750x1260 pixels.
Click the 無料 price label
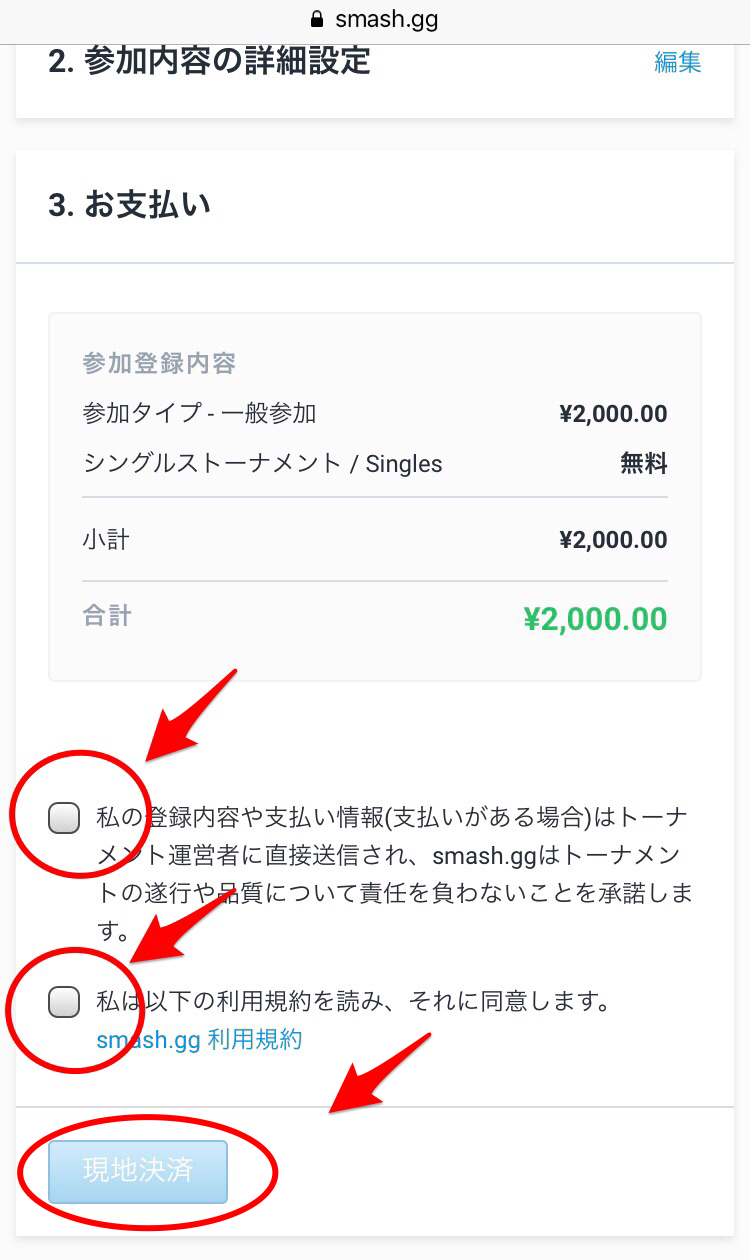[x=644, y=464]
